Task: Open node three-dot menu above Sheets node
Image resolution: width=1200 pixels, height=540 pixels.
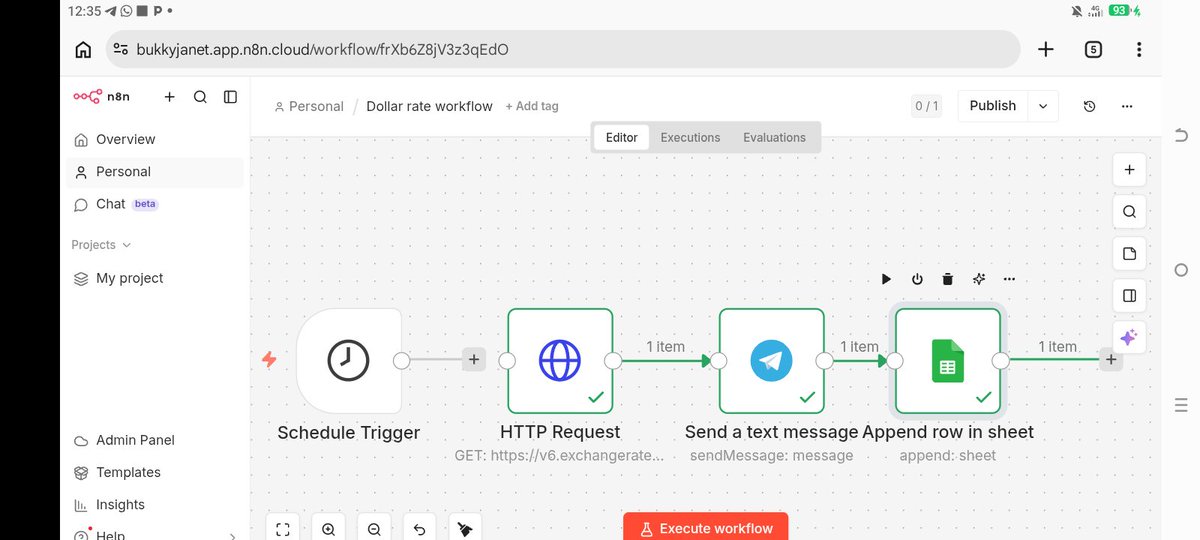Action: (x=1010, y=279)
